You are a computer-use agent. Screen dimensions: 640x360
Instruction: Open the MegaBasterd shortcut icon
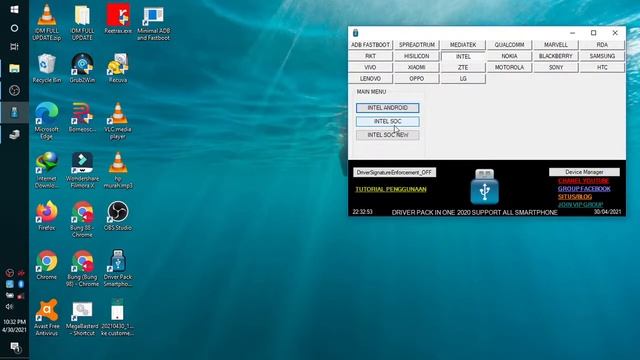[82, 318]
